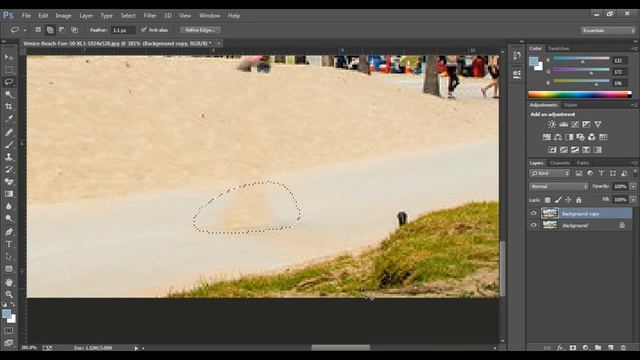640x360 pixels.
Task: Select the Dodge tool
Action: 9,218
